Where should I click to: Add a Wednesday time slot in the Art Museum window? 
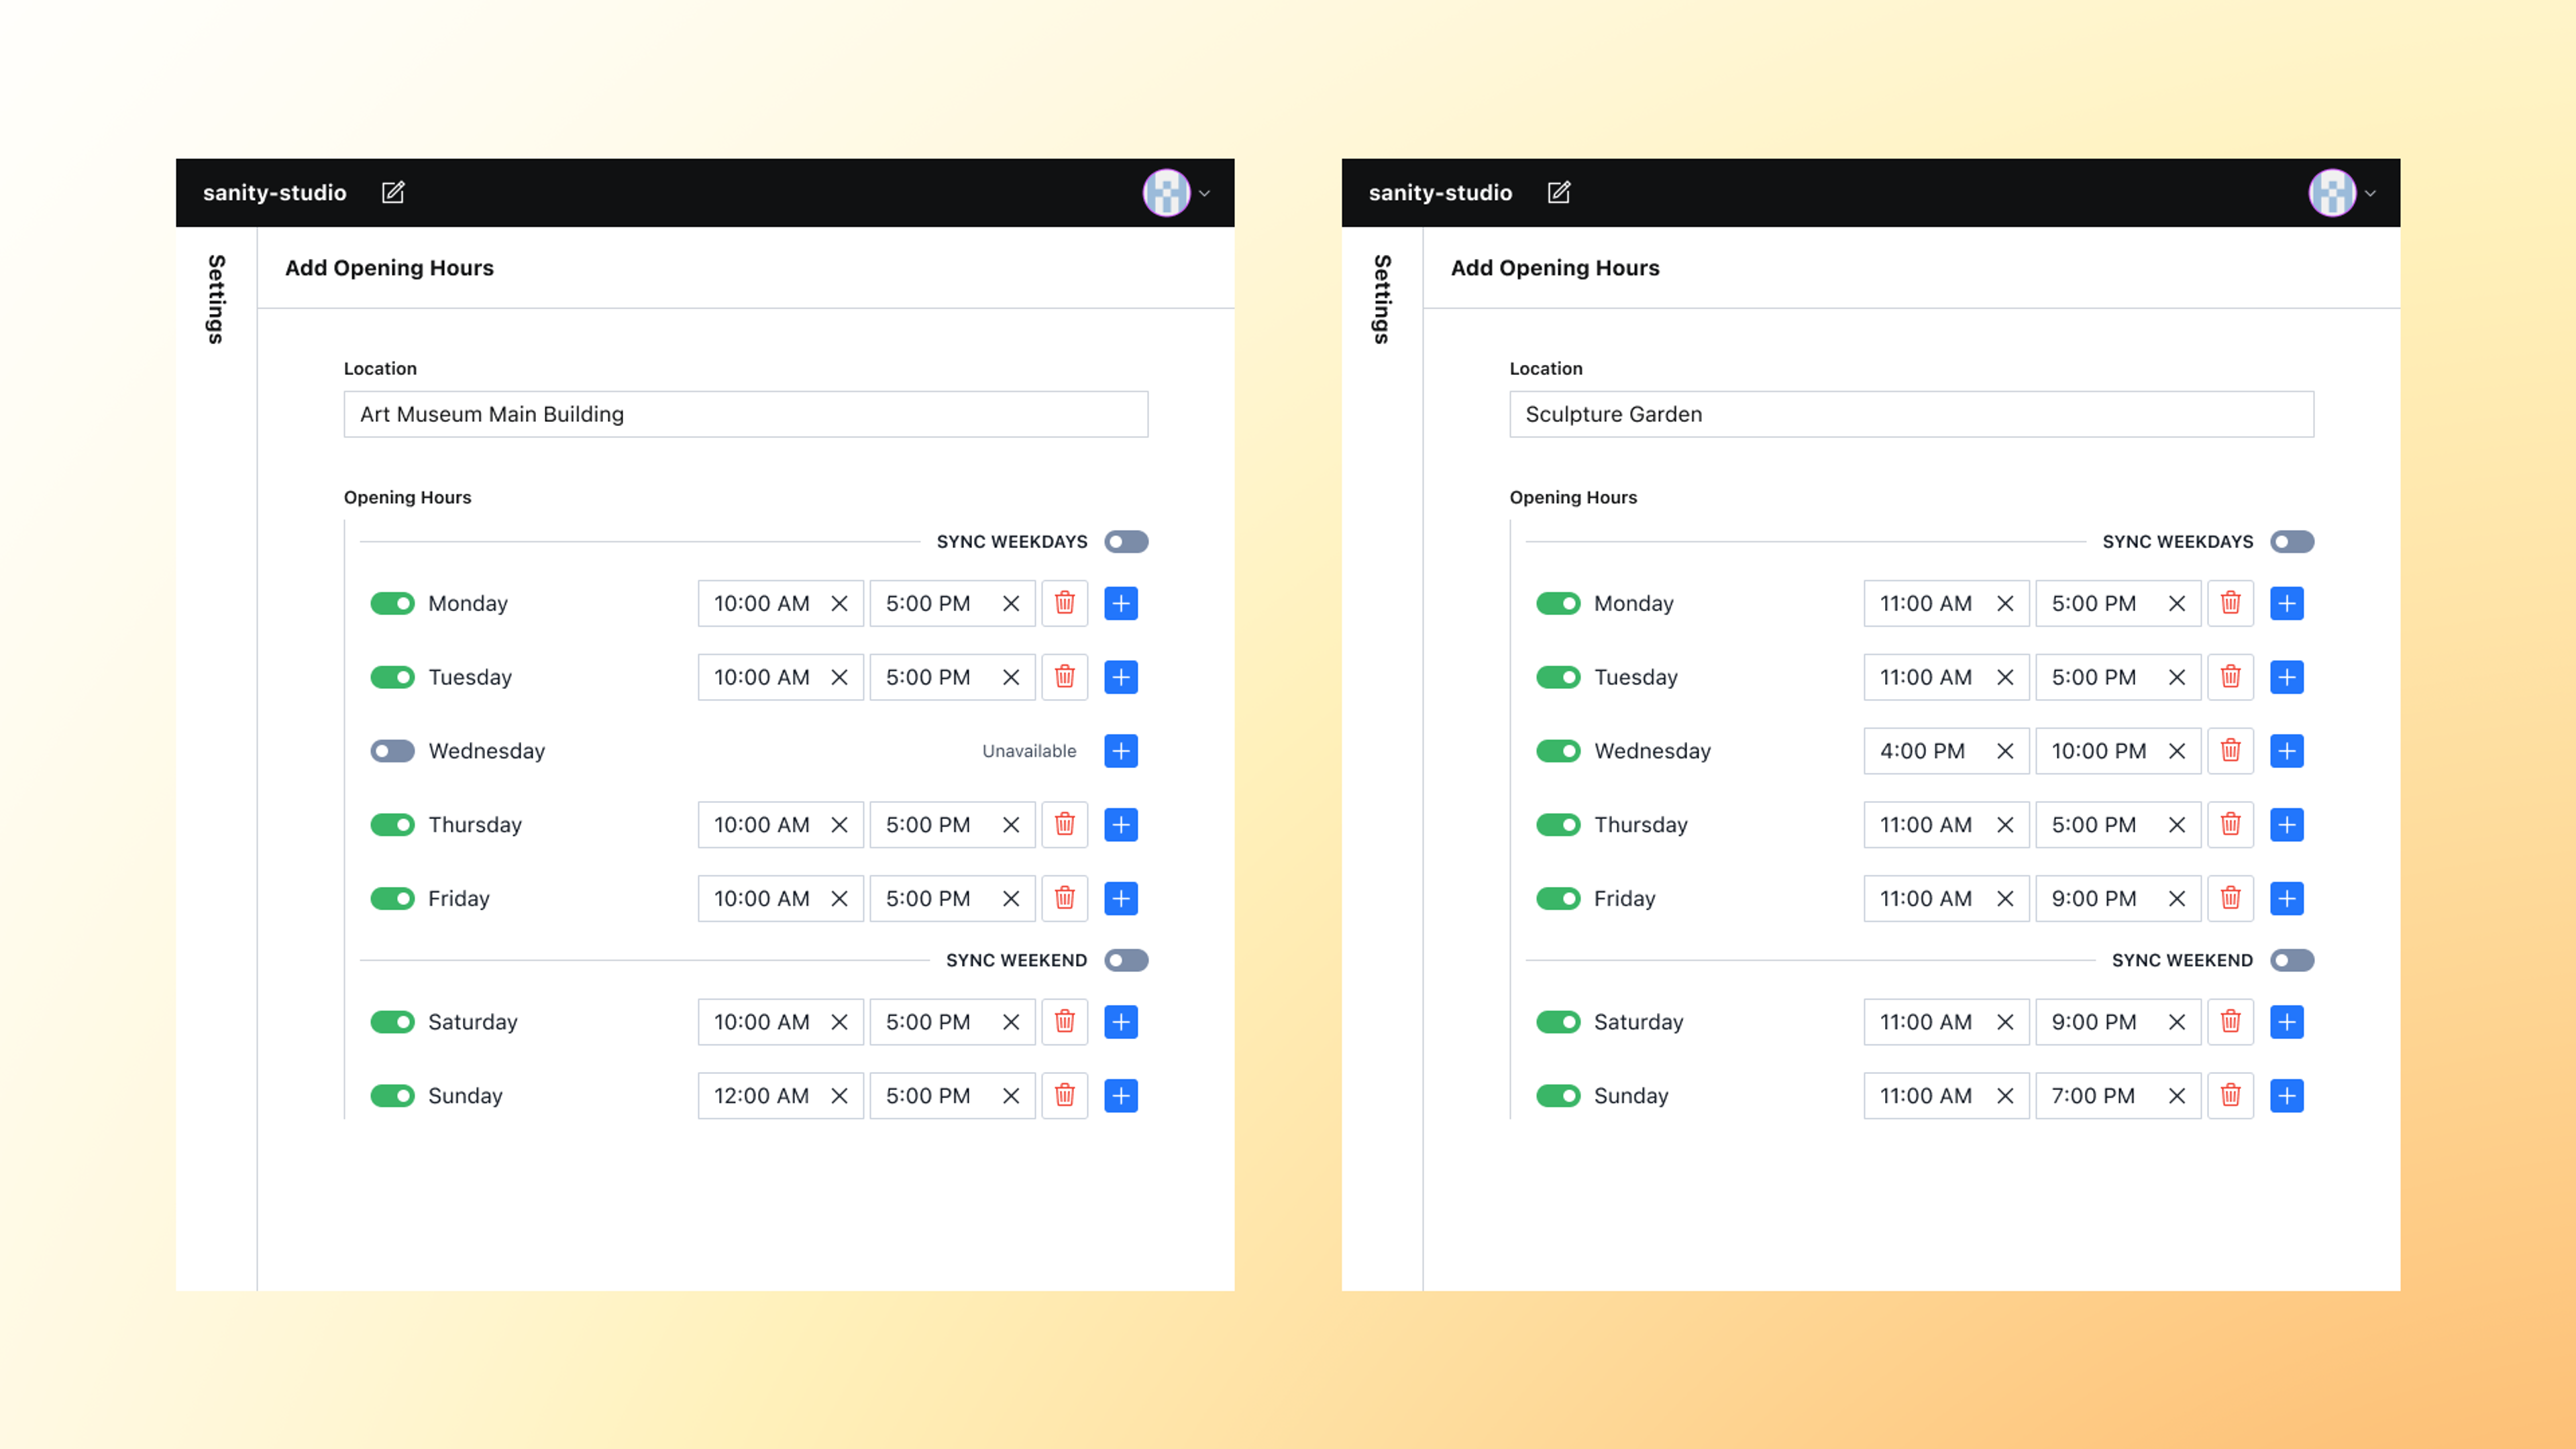tap(1121, 751)
